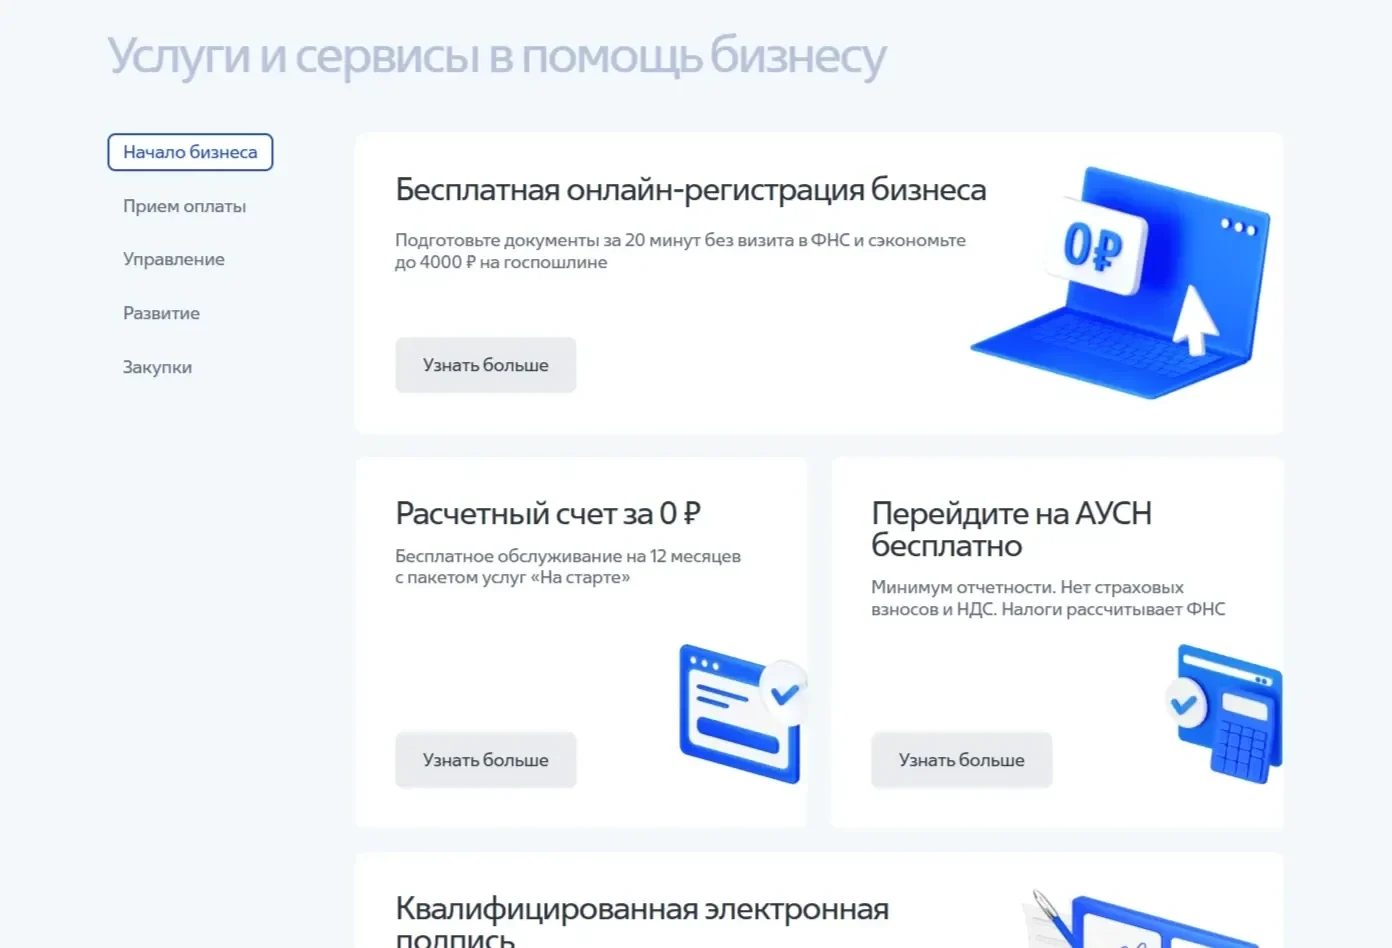Image resolution: width=1392 pixels, height=948 pixels.
Task: Select the Начало бизнеса category tab
Action: coord(190,152)
